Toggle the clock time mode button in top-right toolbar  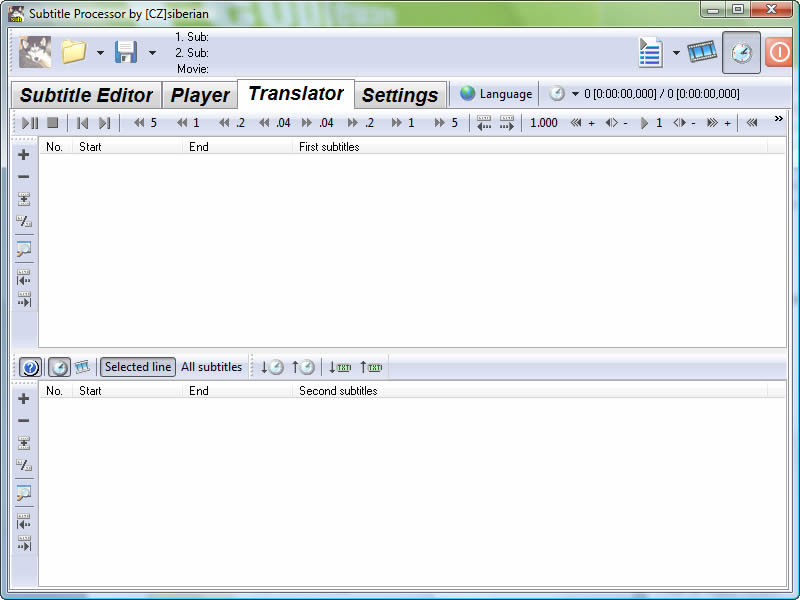[x=741, y=52]
